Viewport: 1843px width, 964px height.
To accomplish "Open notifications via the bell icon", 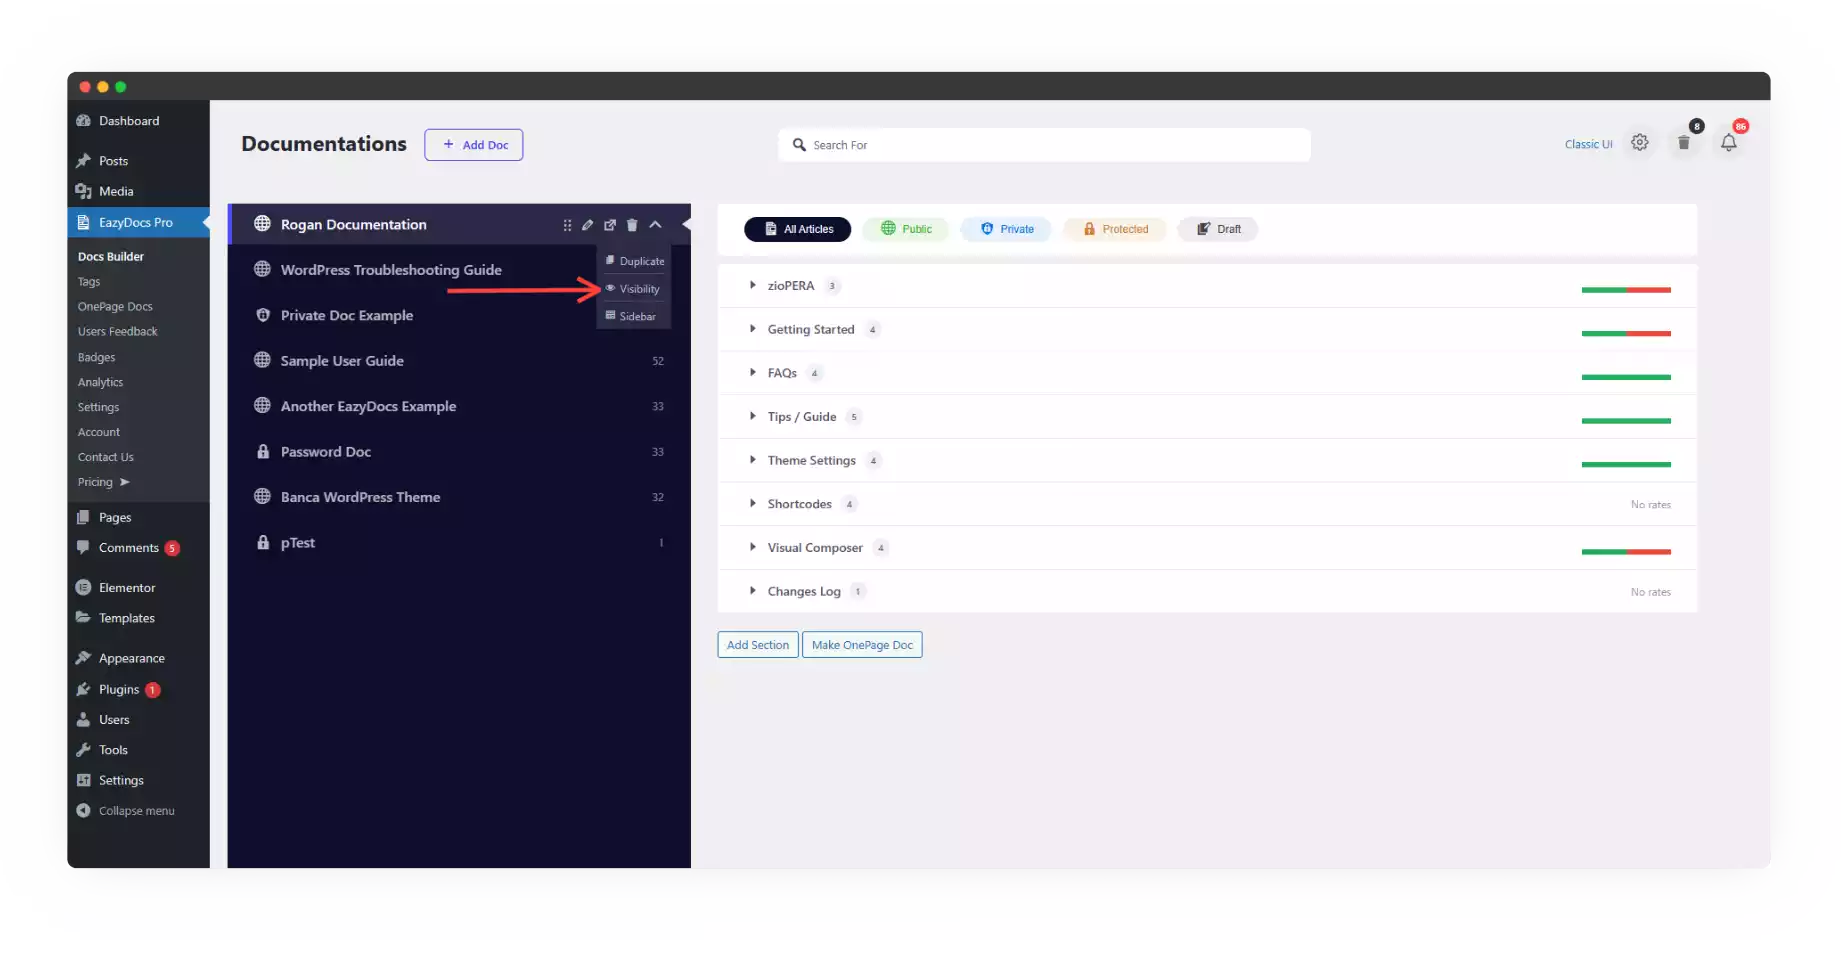I will (1729, 142).
